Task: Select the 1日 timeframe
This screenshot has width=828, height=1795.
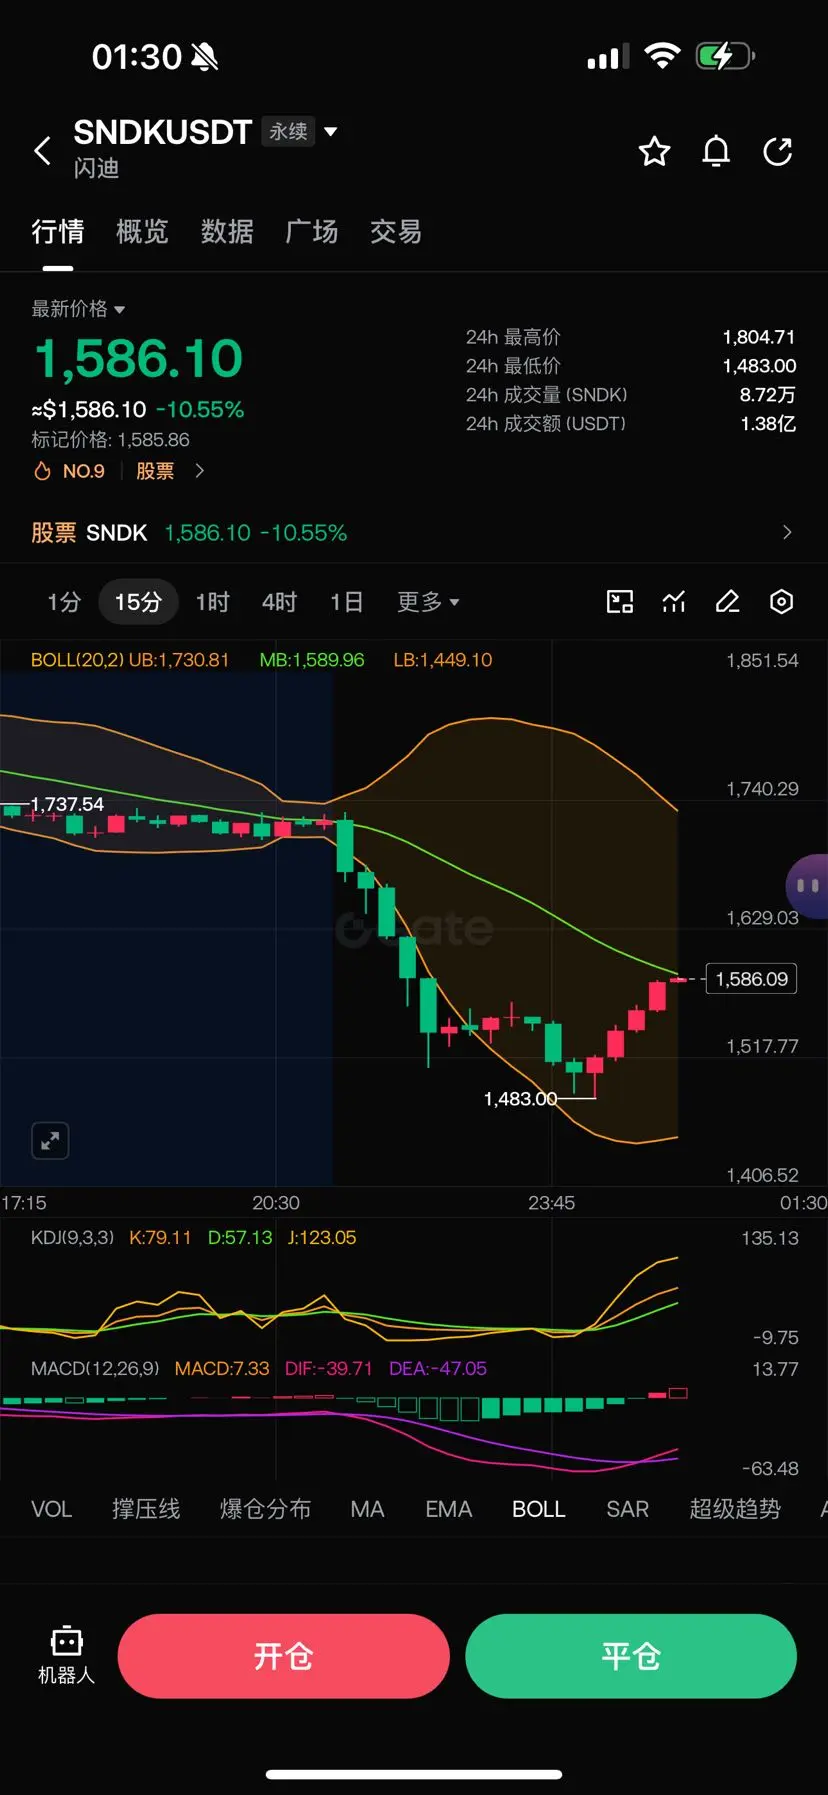Action: 347,602
